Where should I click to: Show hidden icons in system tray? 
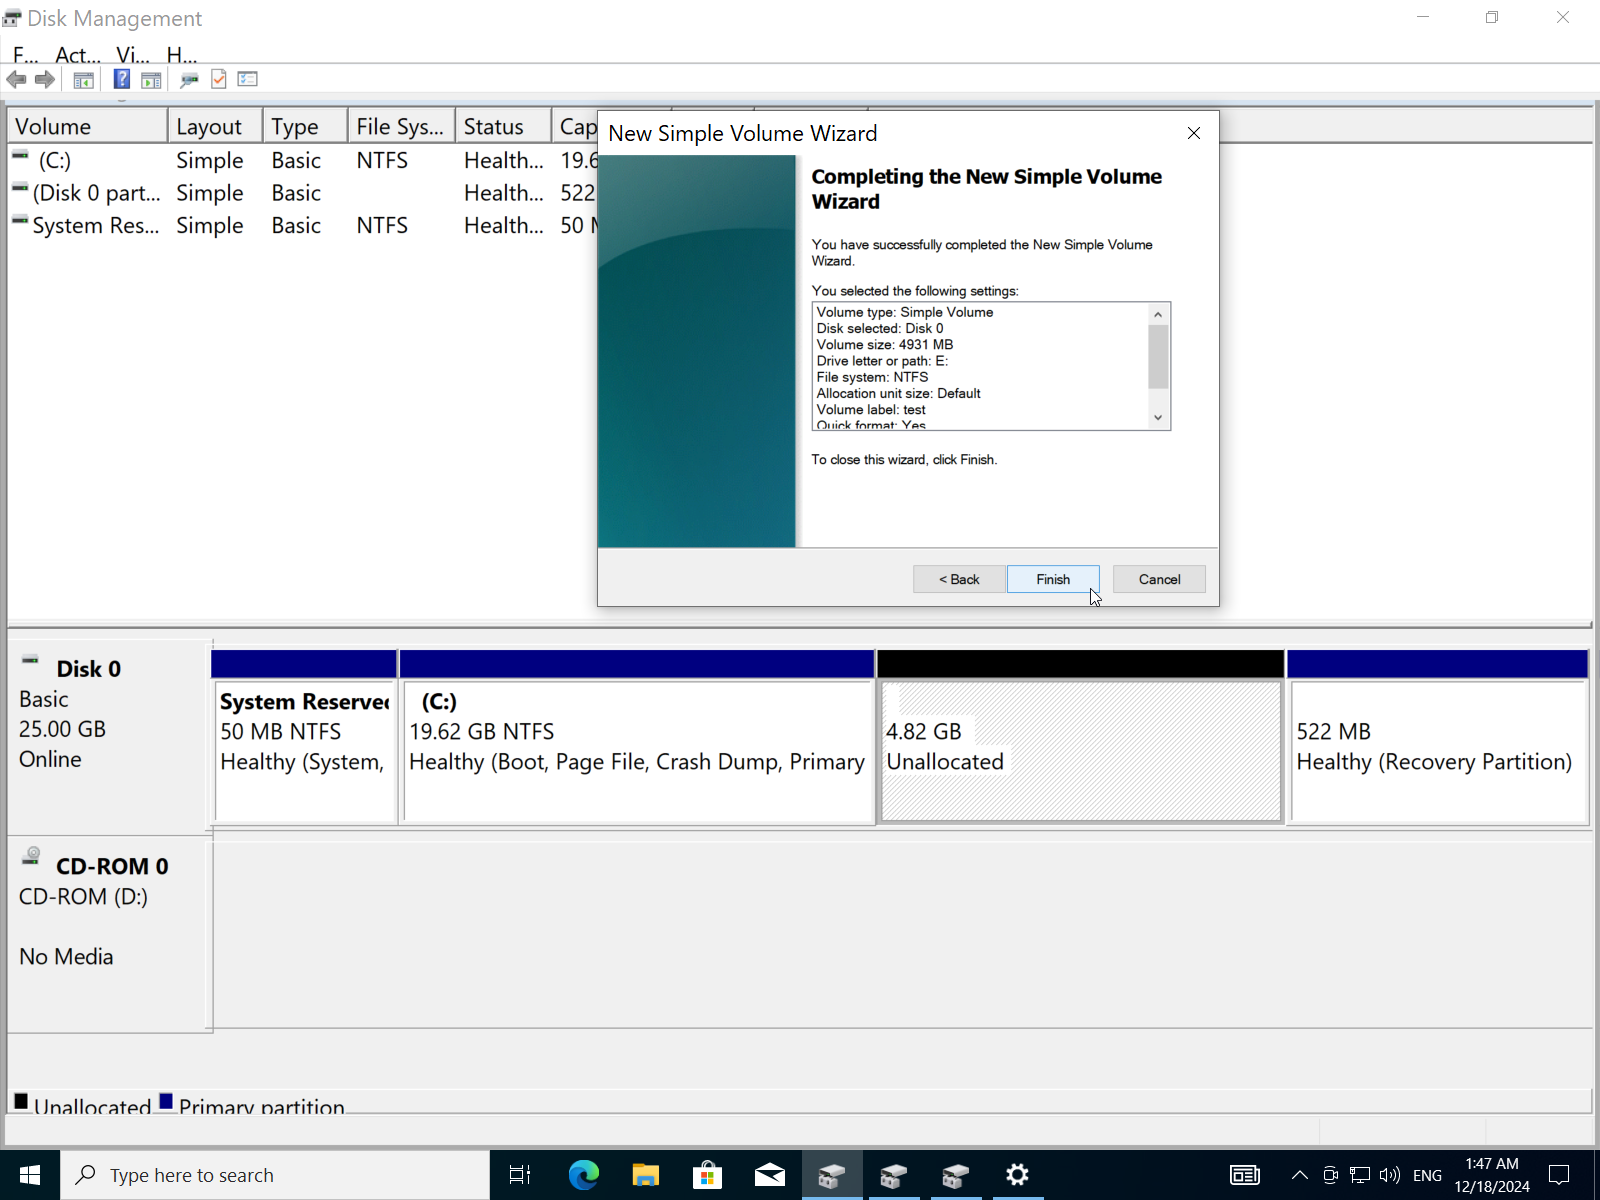(1299, 1175)
